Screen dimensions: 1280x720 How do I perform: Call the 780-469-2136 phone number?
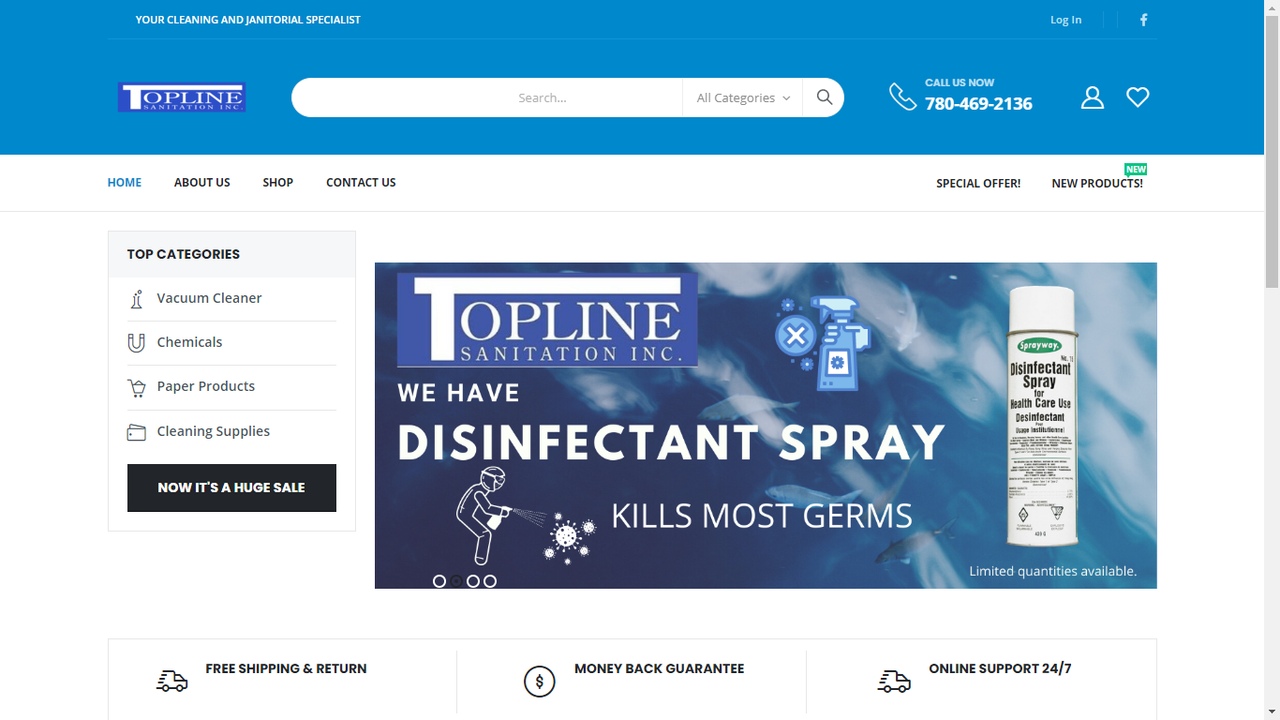979,104
